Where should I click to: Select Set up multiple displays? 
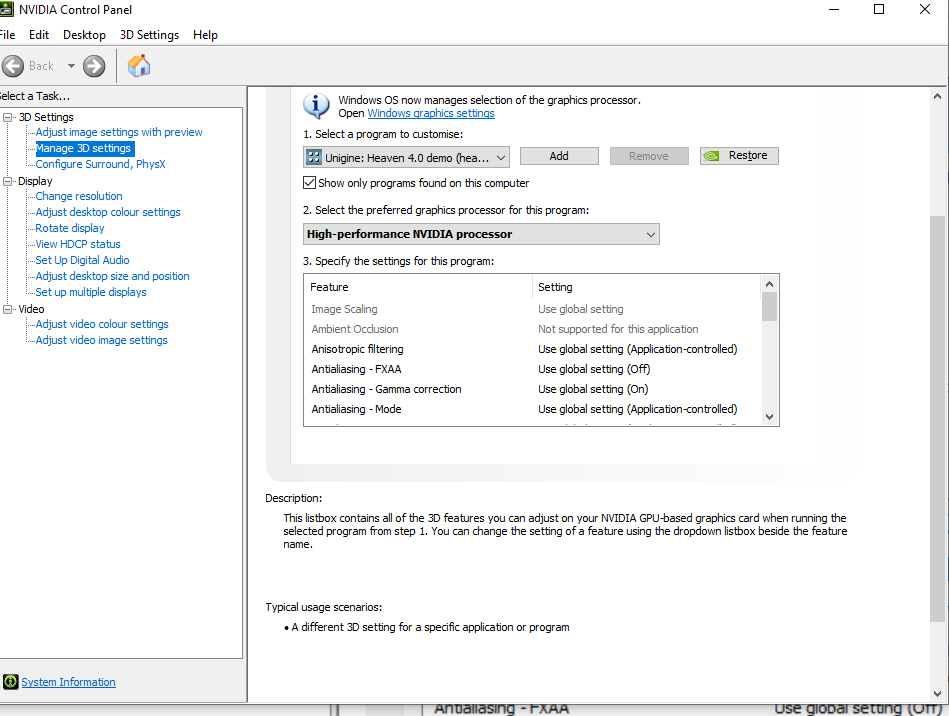(91, 292)
